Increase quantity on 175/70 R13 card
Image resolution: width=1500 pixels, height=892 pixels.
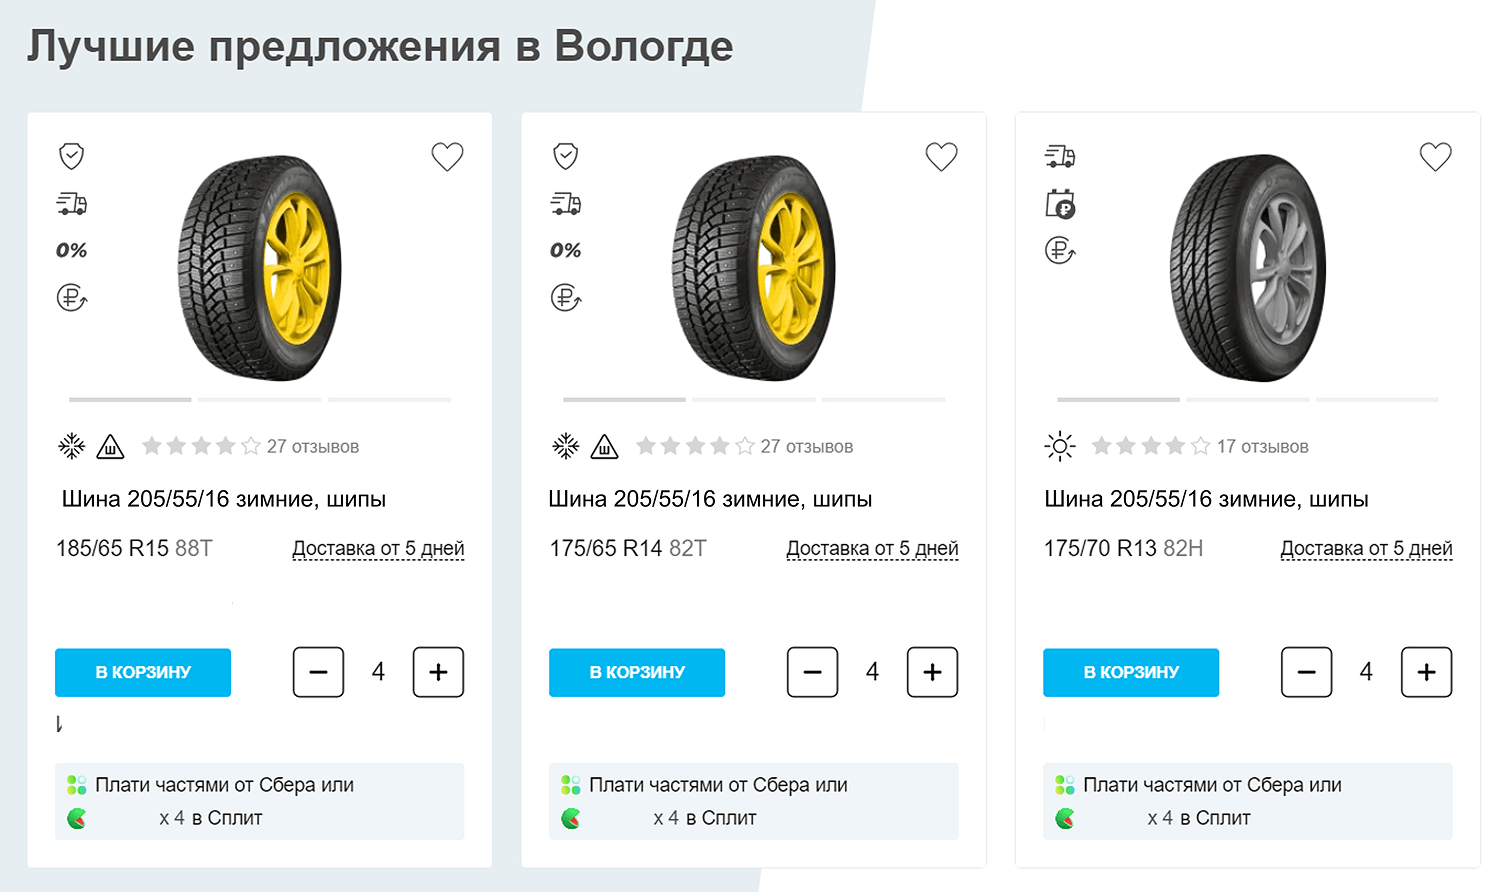(x=1426, y=672)
